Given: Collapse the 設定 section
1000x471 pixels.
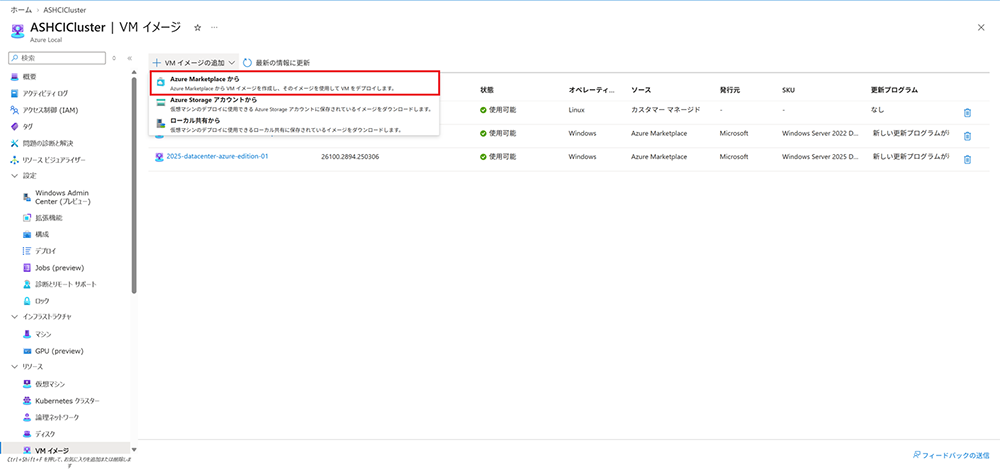Looking at the screenshot, I should (15, 176).
